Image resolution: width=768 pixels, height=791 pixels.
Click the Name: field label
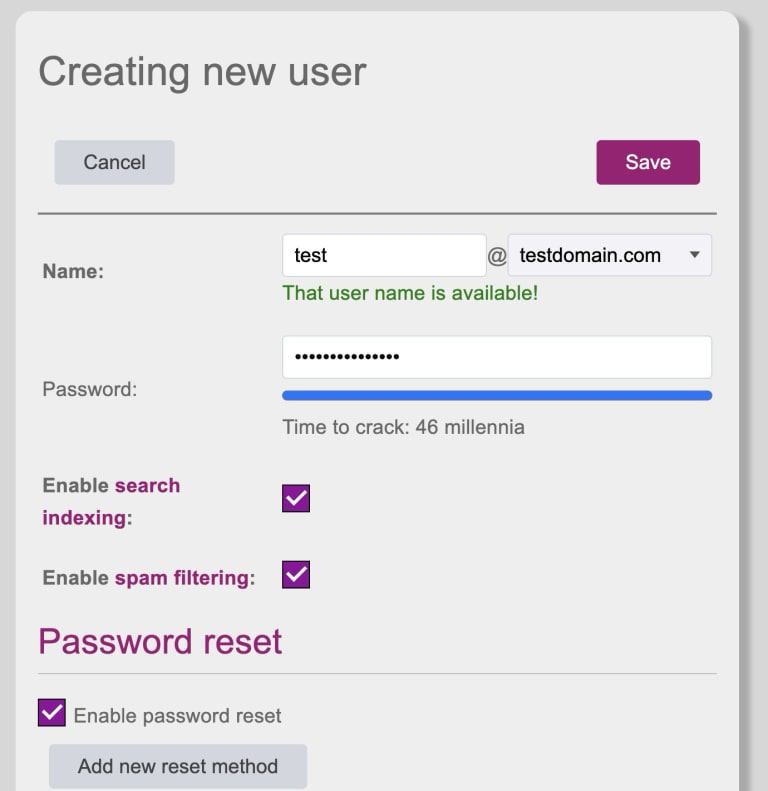pyautogui.click(x=73, y=271)
